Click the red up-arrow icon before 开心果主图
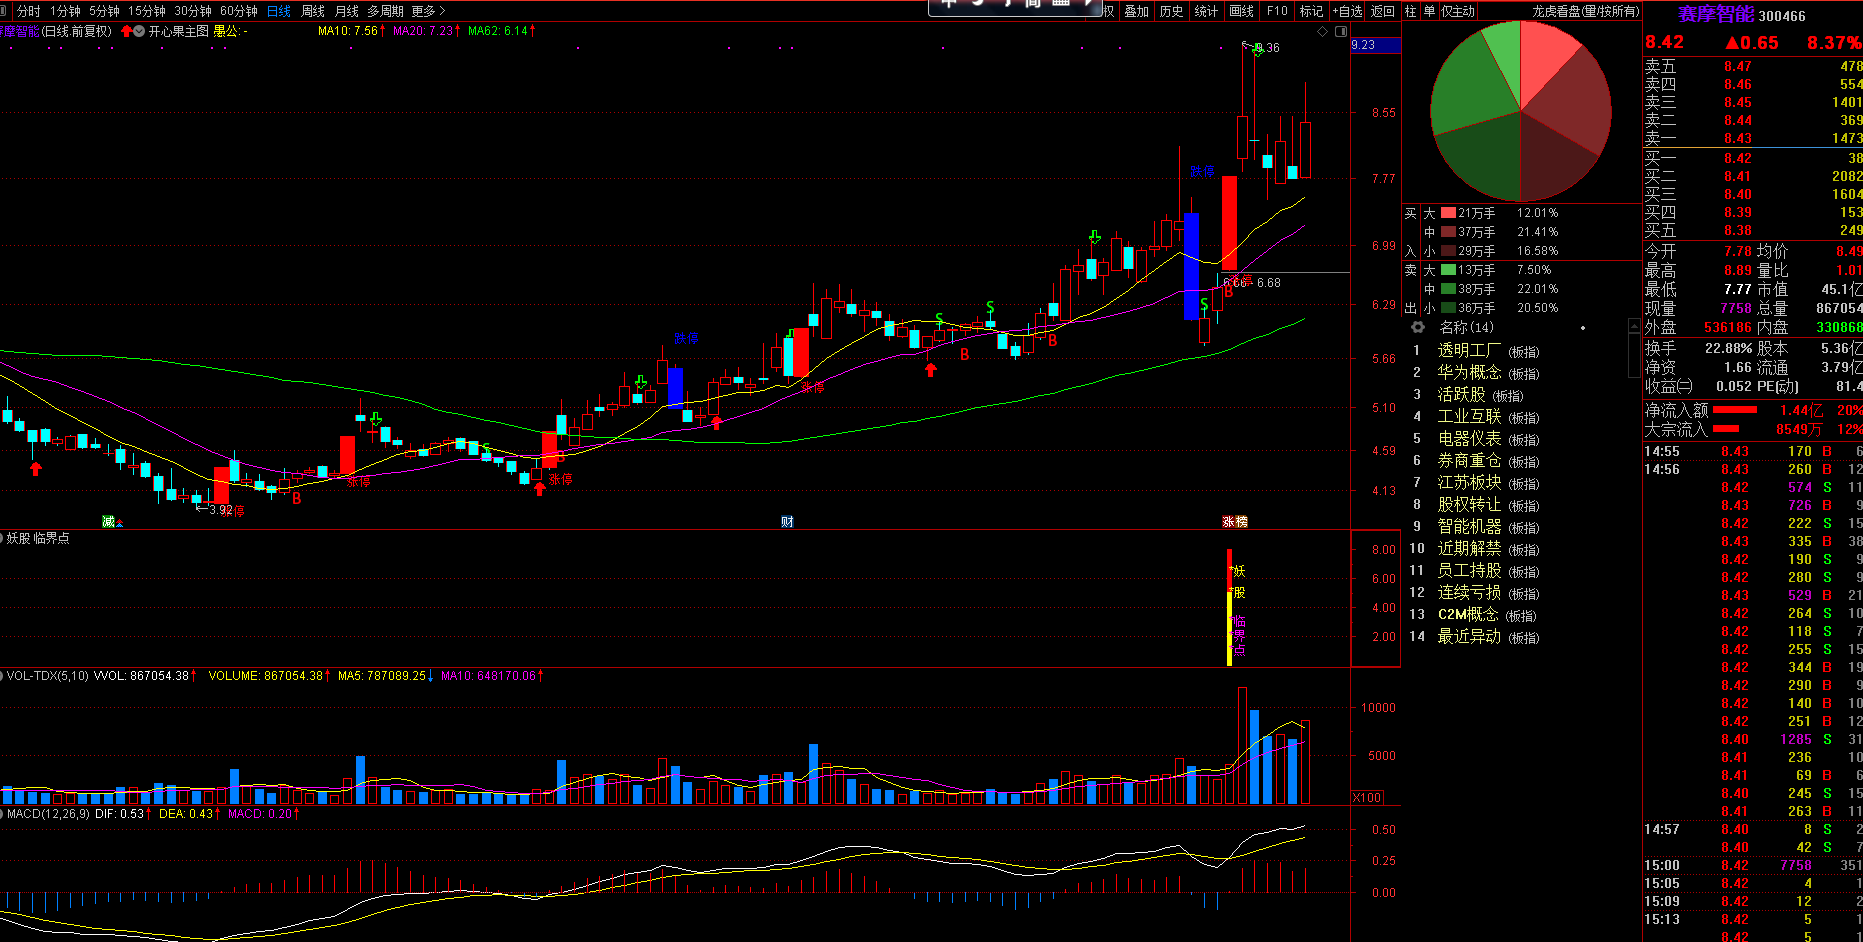The width and height of the screenshot is (1863, 942). [126, 32]
